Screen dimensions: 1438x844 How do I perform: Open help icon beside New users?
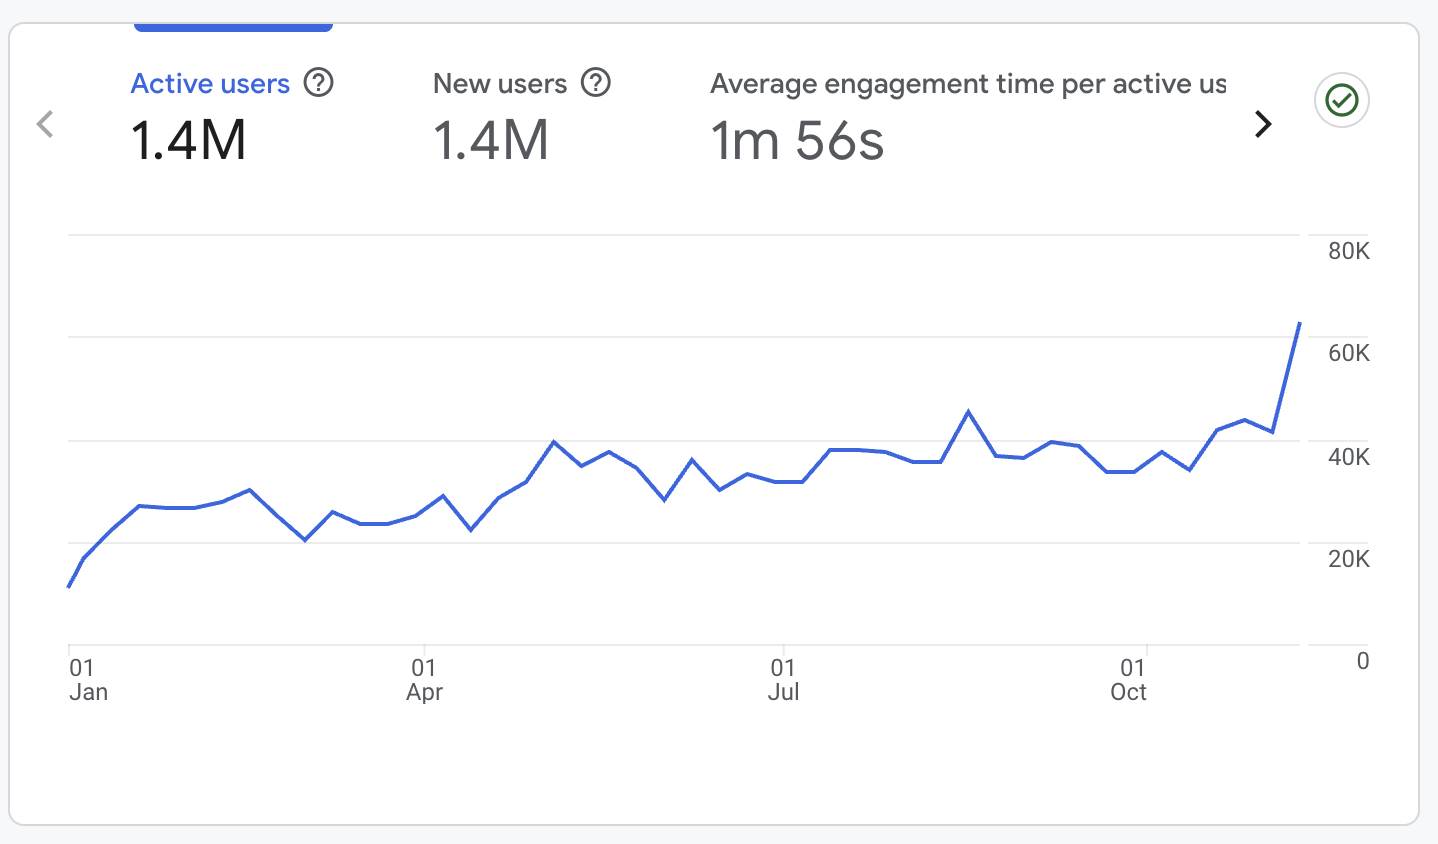point(596,83)
